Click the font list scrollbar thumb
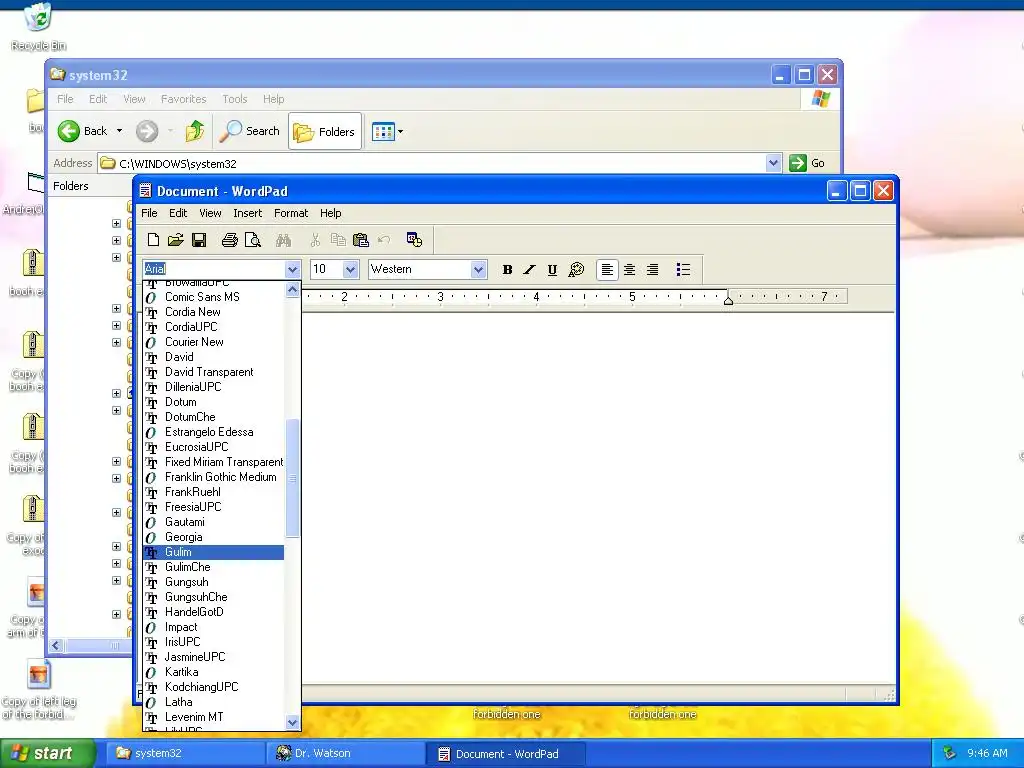1024x768 pixels. pos(293,478)
